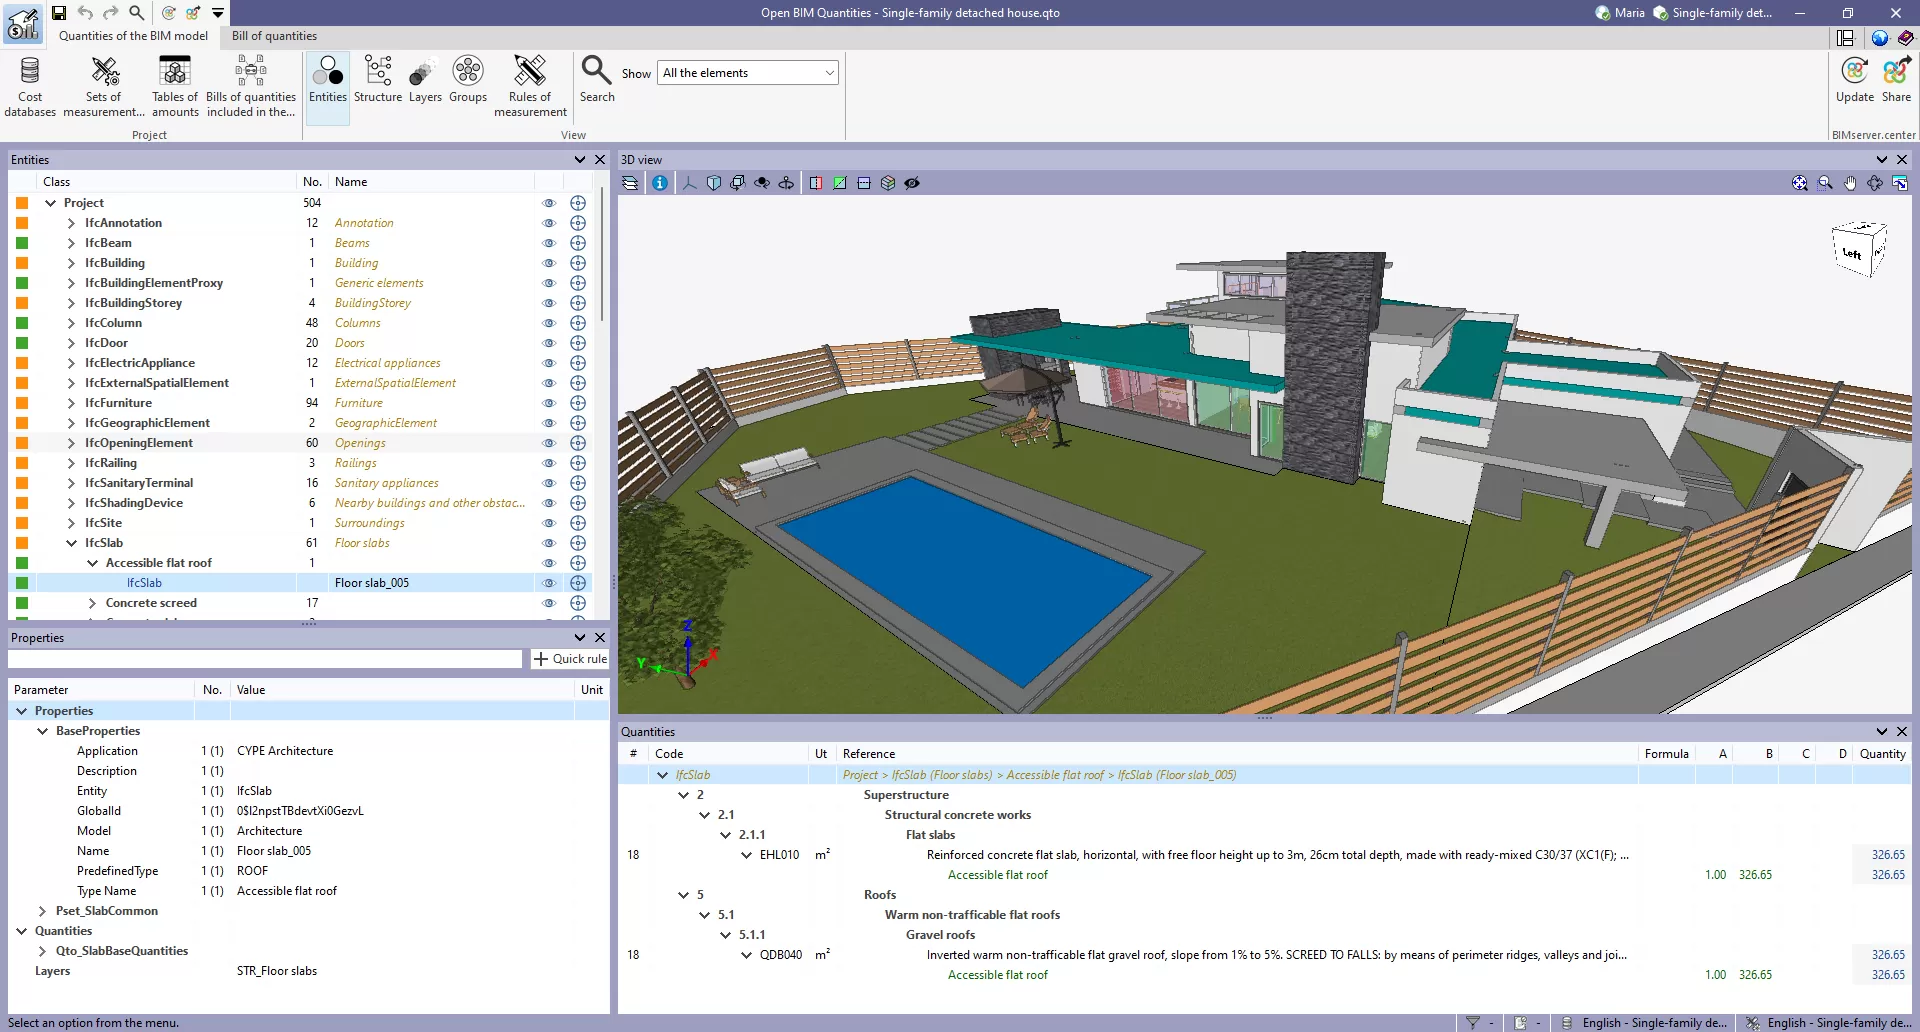
Task: Hide the IfcDoor entities with eye icon
Action: click(x=548, y=343)
